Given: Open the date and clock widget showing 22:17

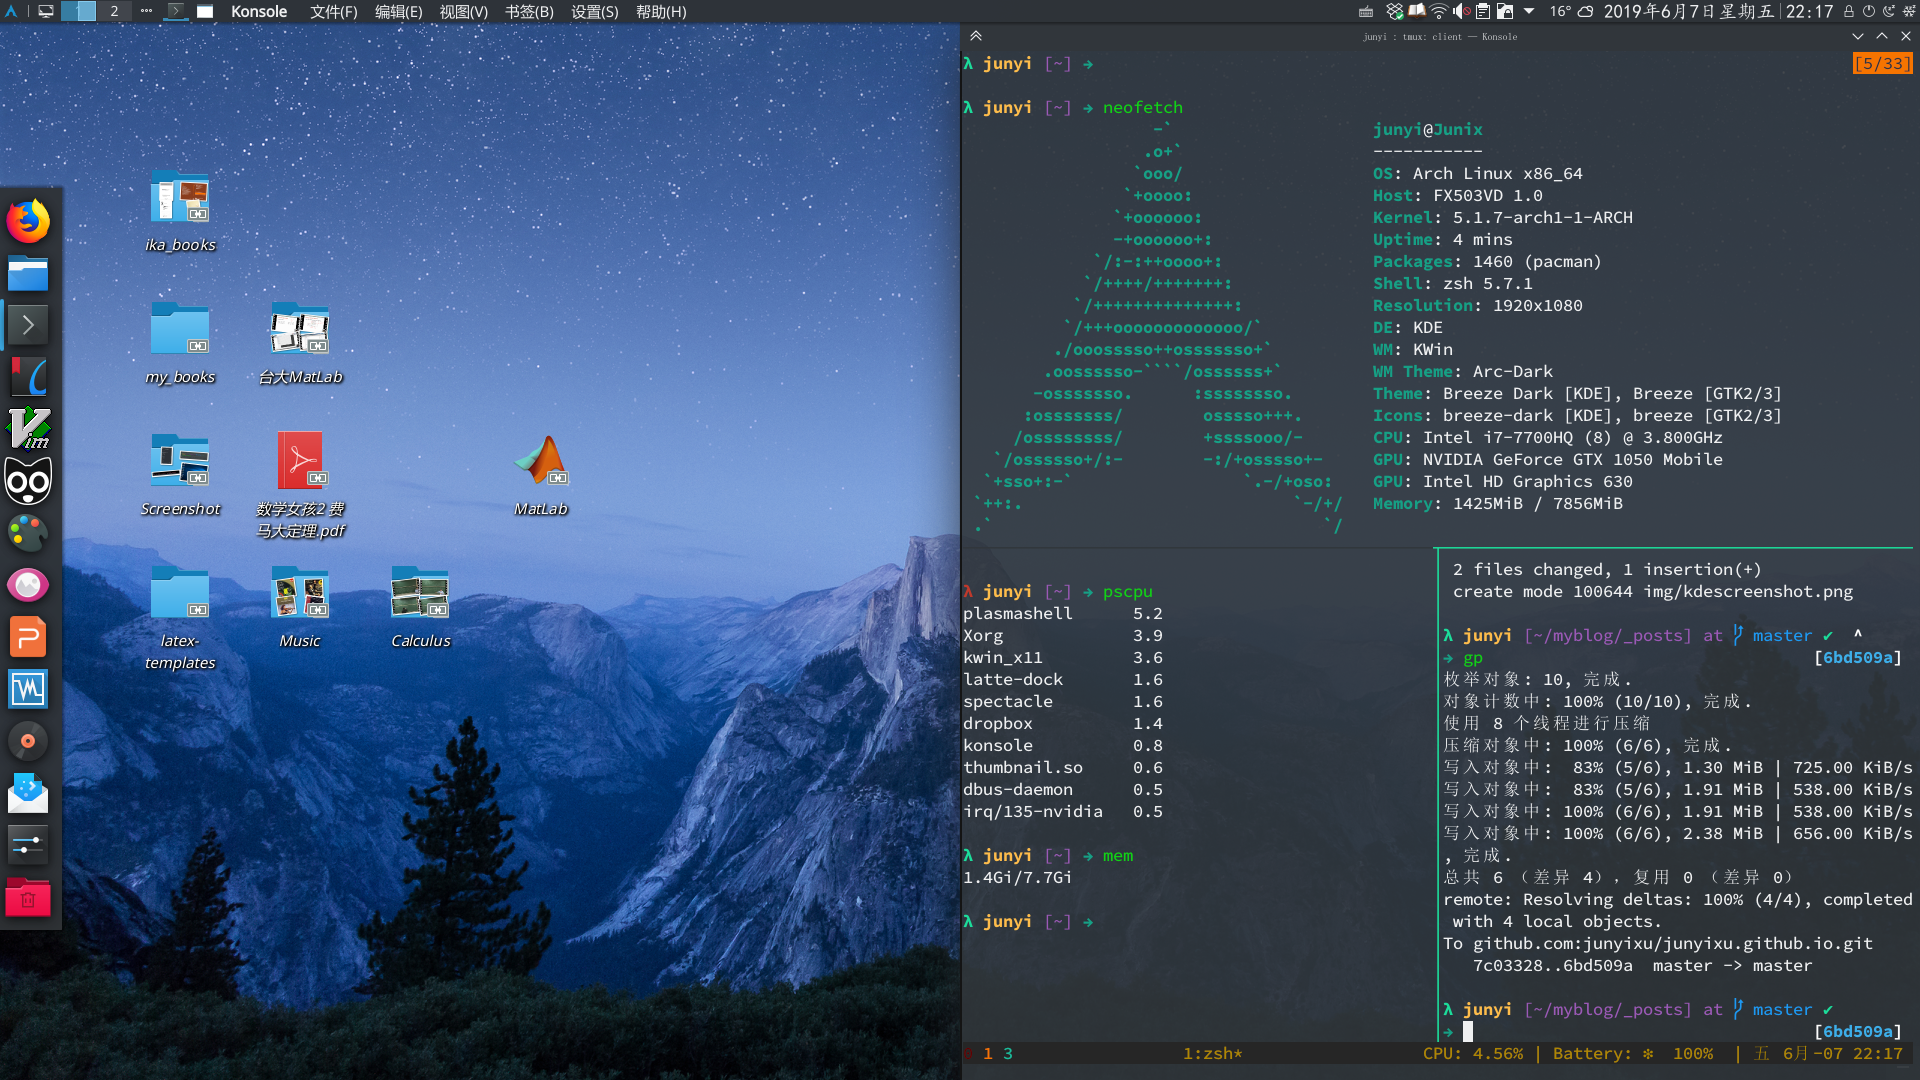Looking at the screenshot, I should tap(1718, 12).
